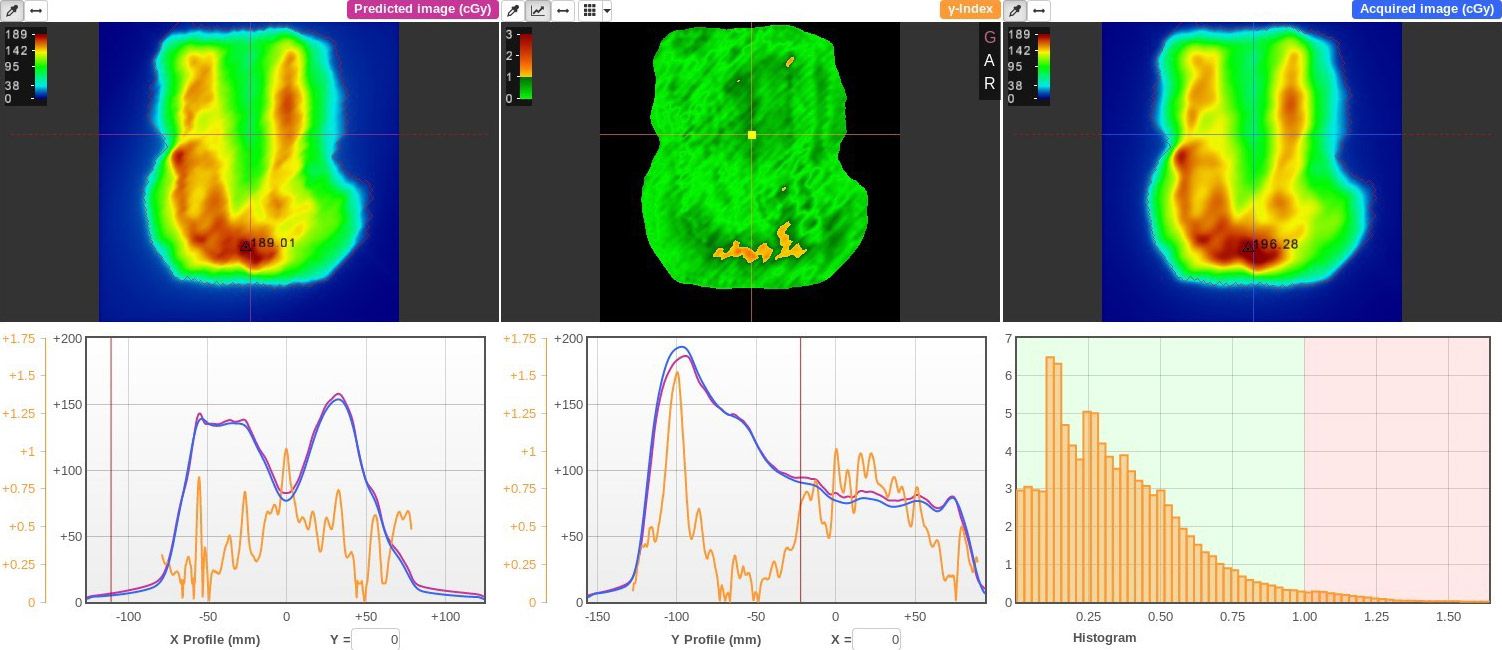Select eyedropper tool in Acquired image panel

(x=1015, y=10)
